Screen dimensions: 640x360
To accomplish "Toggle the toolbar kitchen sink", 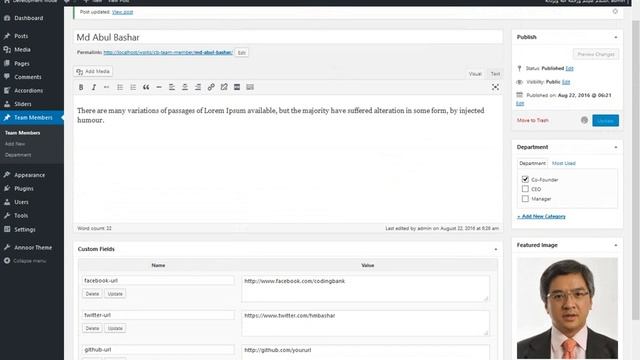I will [x=250, y=87].
